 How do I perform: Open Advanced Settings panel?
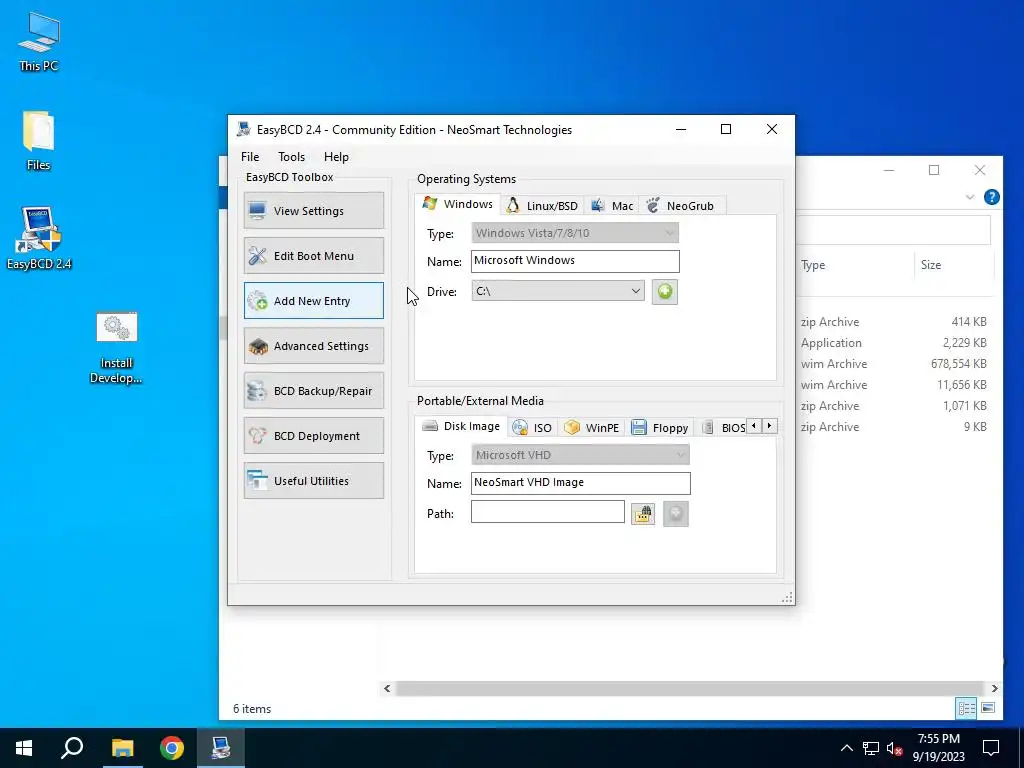313,345
